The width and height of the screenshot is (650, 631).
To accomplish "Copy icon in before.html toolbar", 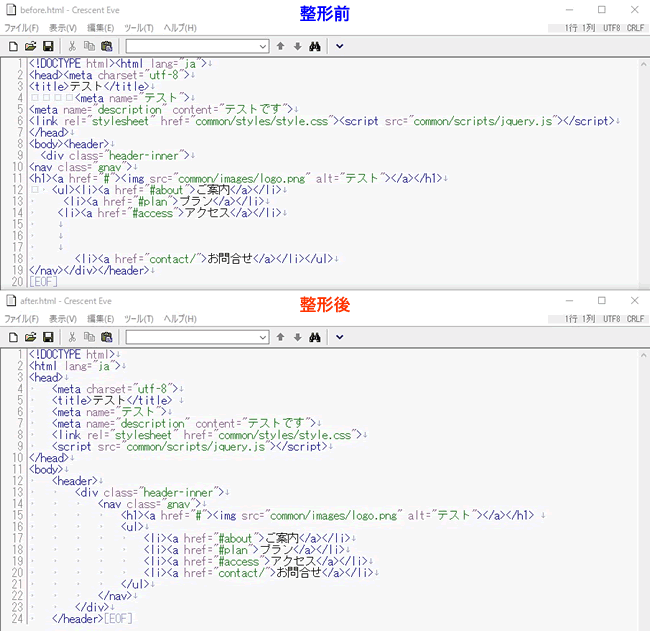I will (x=89, y=46).
